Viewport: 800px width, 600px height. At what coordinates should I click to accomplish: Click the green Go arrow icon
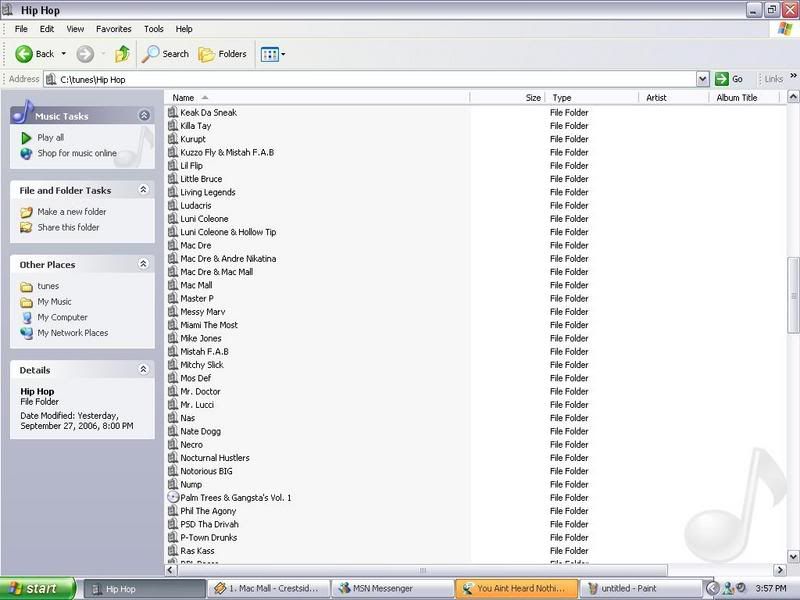(x=721, y=79)
